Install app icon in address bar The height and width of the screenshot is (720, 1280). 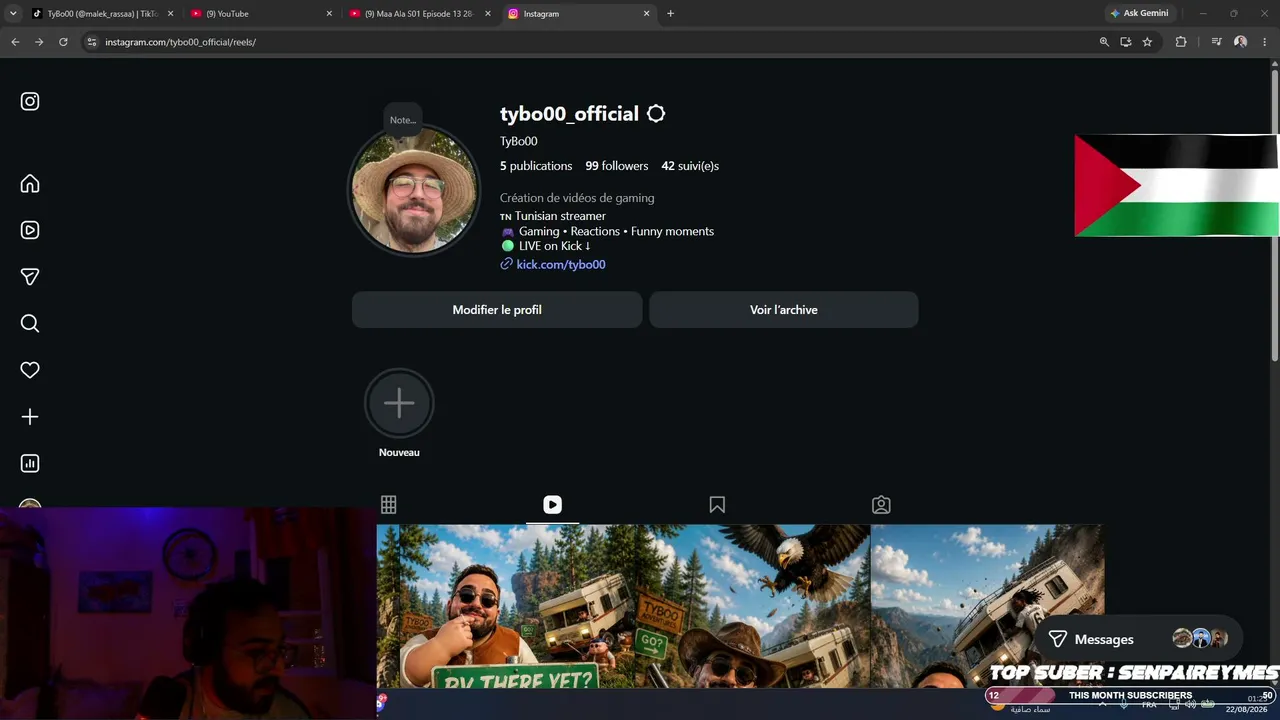[1126, 42]
